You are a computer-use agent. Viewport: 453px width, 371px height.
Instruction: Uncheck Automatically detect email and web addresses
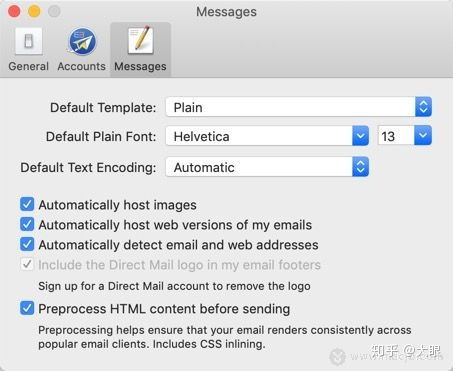[27, 244]
